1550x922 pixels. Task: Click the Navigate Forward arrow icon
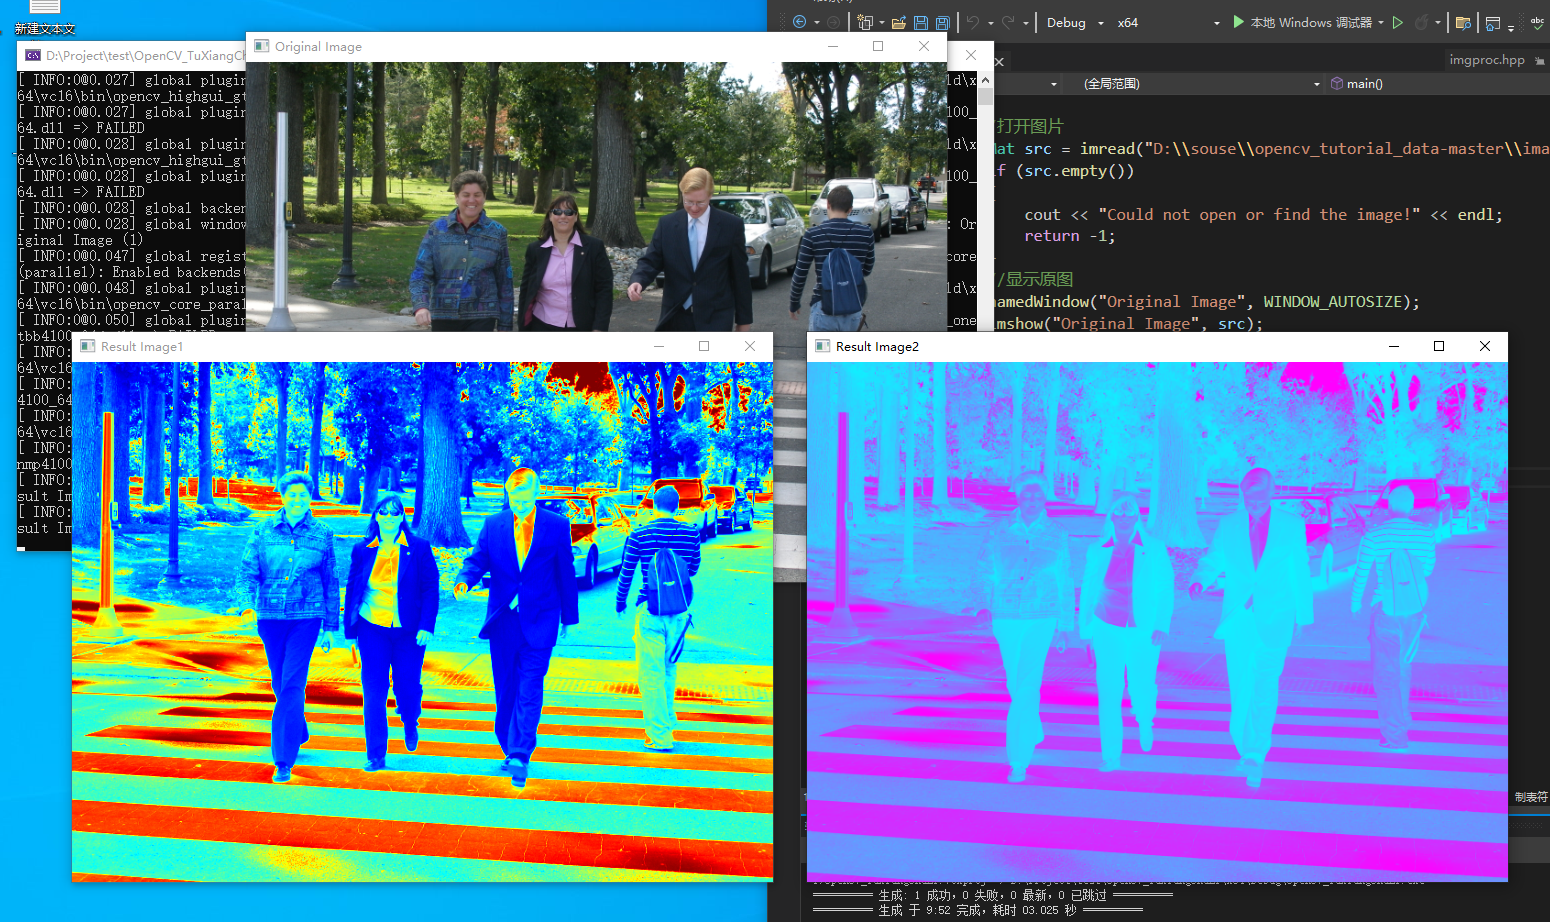click(x=834, y=22)
